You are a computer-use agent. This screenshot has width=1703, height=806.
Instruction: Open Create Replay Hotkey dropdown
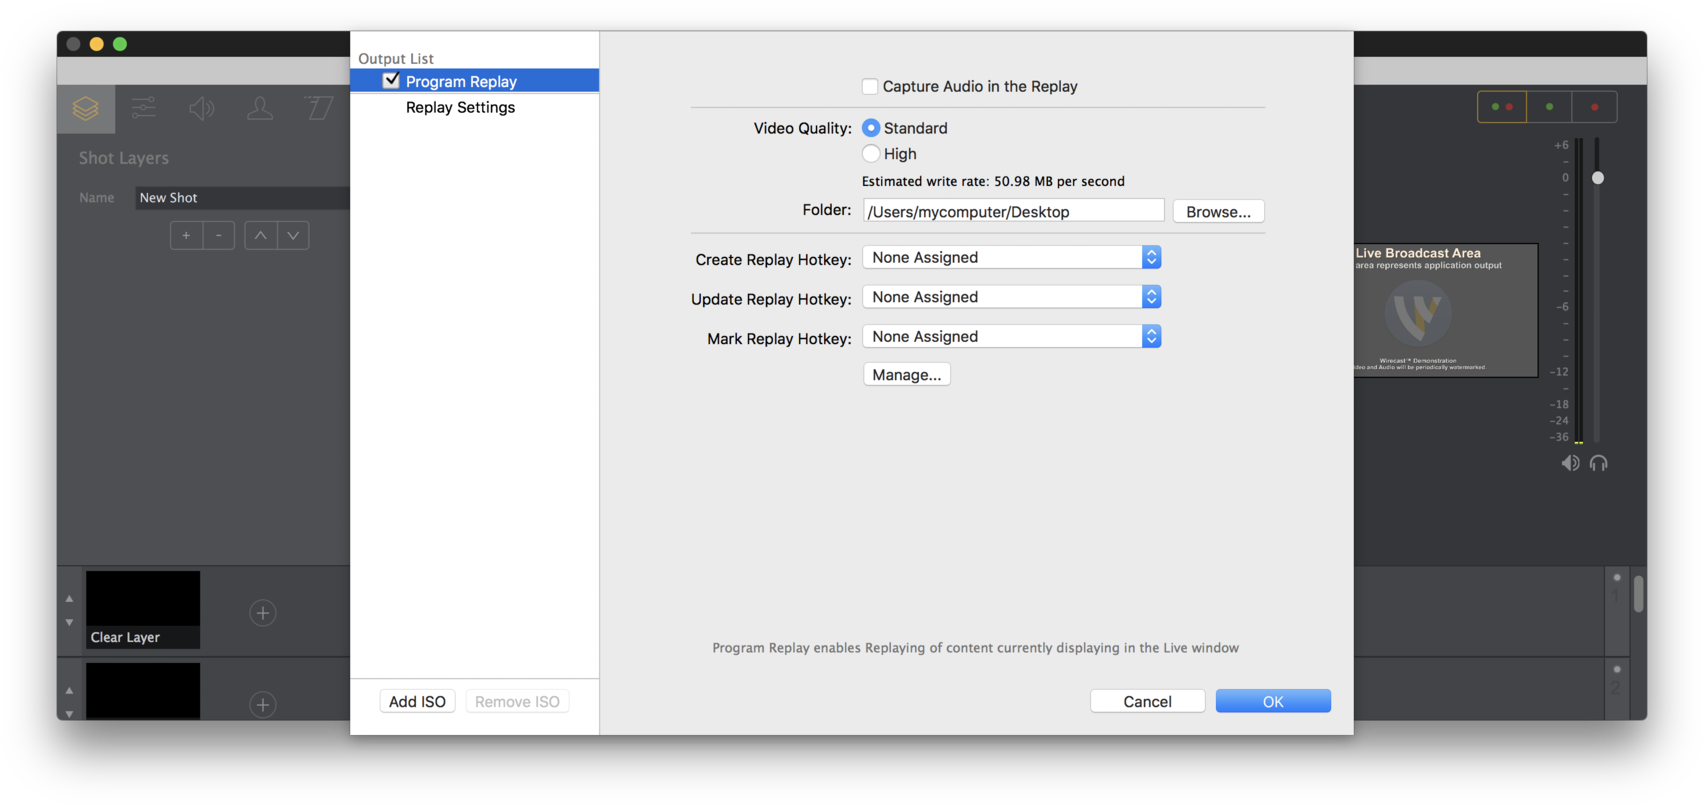1011,258
